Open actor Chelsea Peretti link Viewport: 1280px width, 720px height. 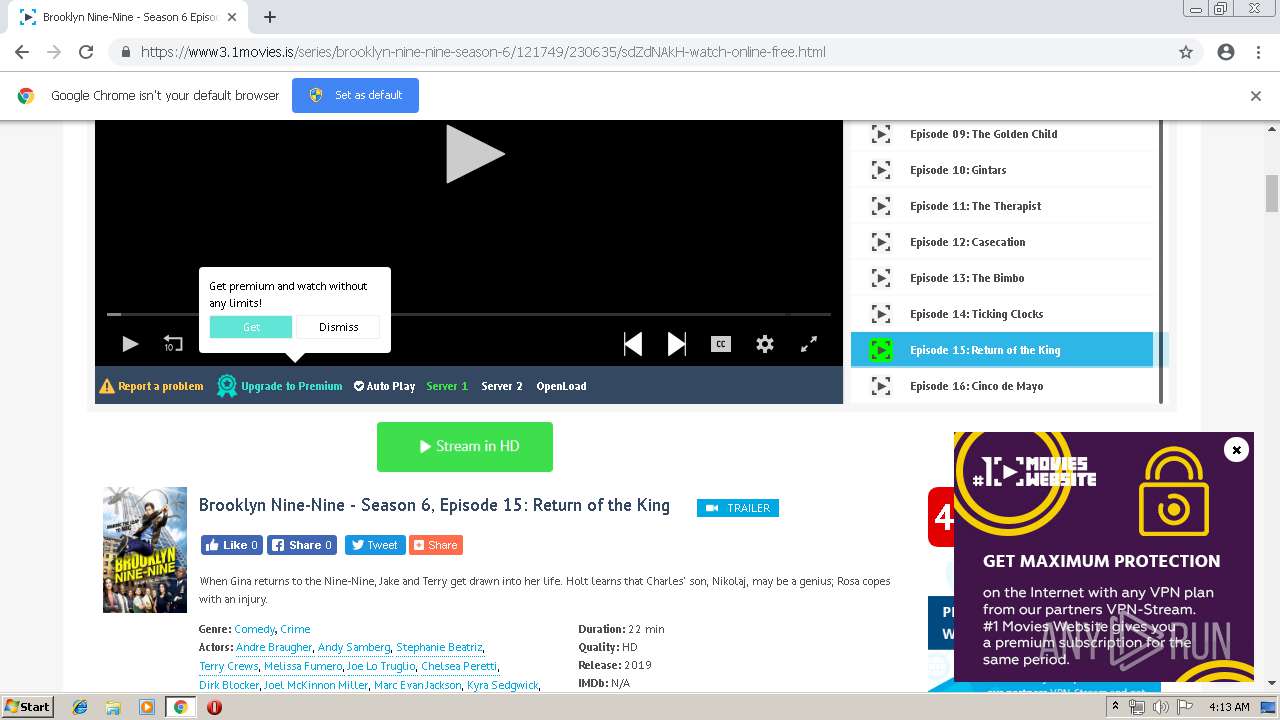pyautogui.click(x=459, y=666)
